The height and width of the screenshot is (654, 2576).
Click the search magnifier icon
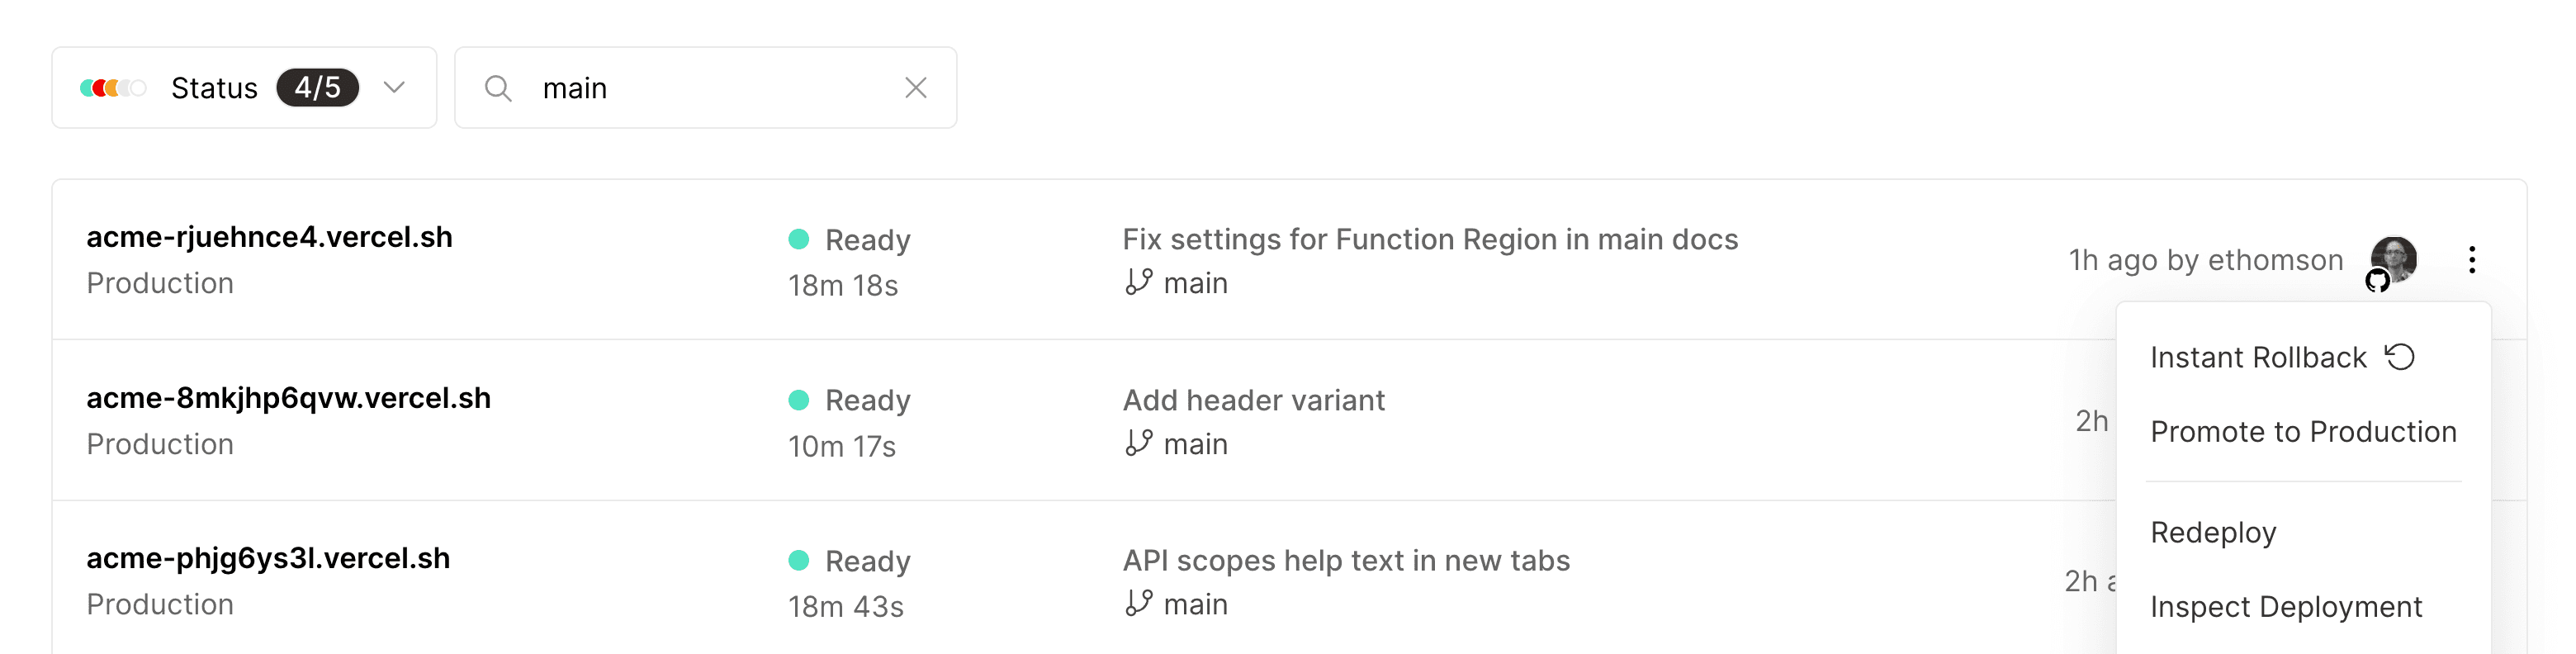click(x=500, y=88)
